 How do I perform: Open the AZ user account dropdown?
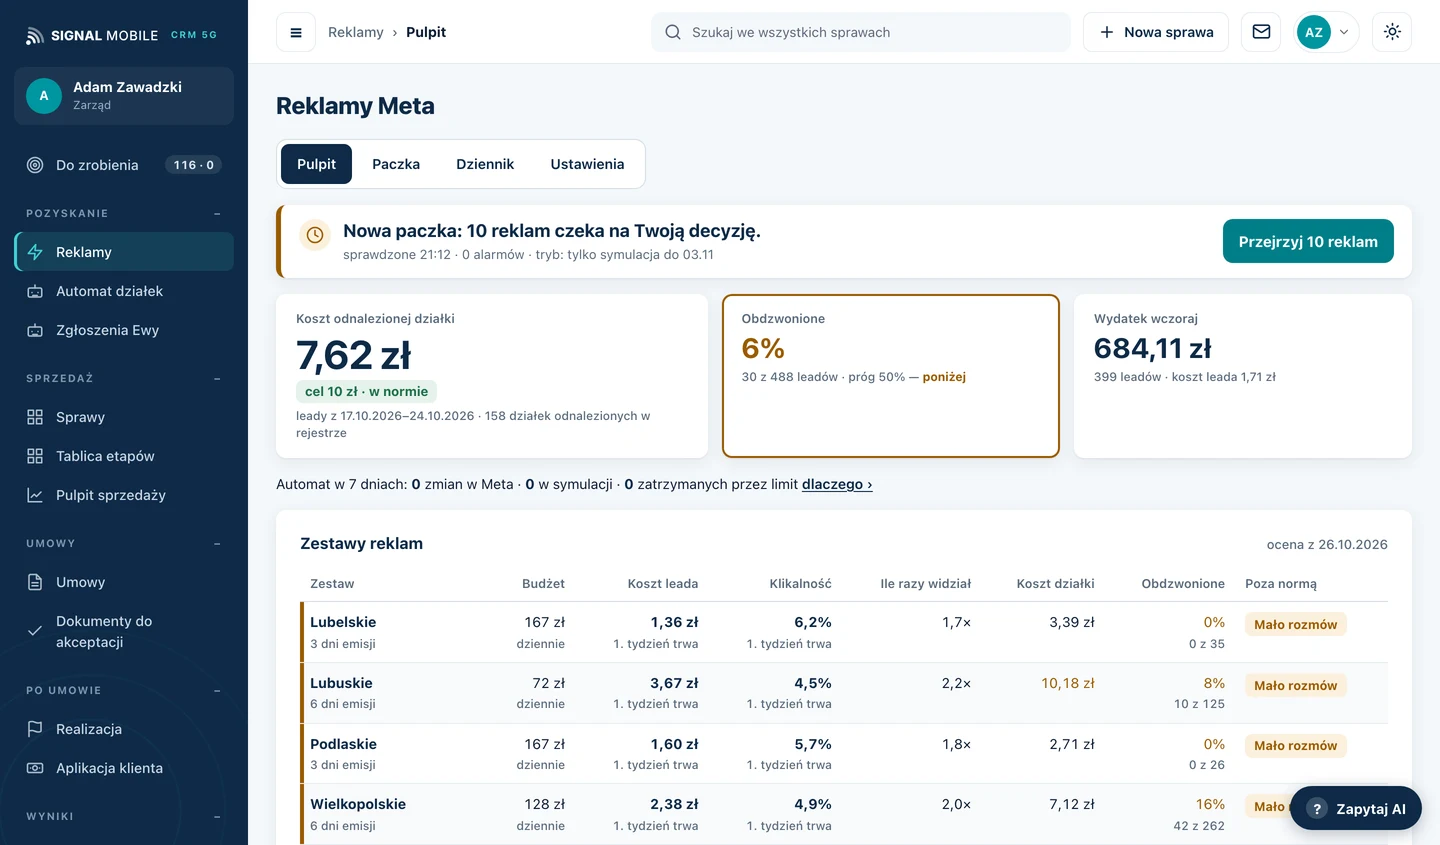[x=1326, y=32]
